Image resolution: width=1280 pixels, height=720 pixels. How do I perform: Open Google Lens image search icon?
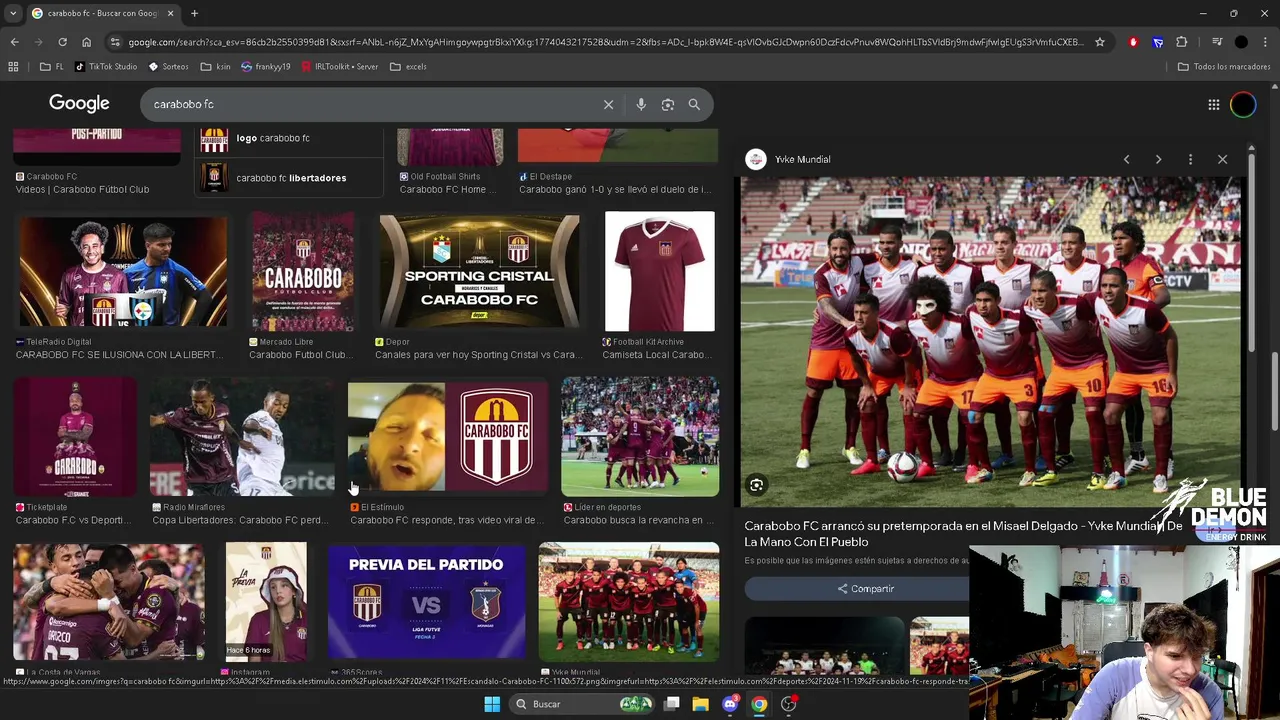point(668,104)
